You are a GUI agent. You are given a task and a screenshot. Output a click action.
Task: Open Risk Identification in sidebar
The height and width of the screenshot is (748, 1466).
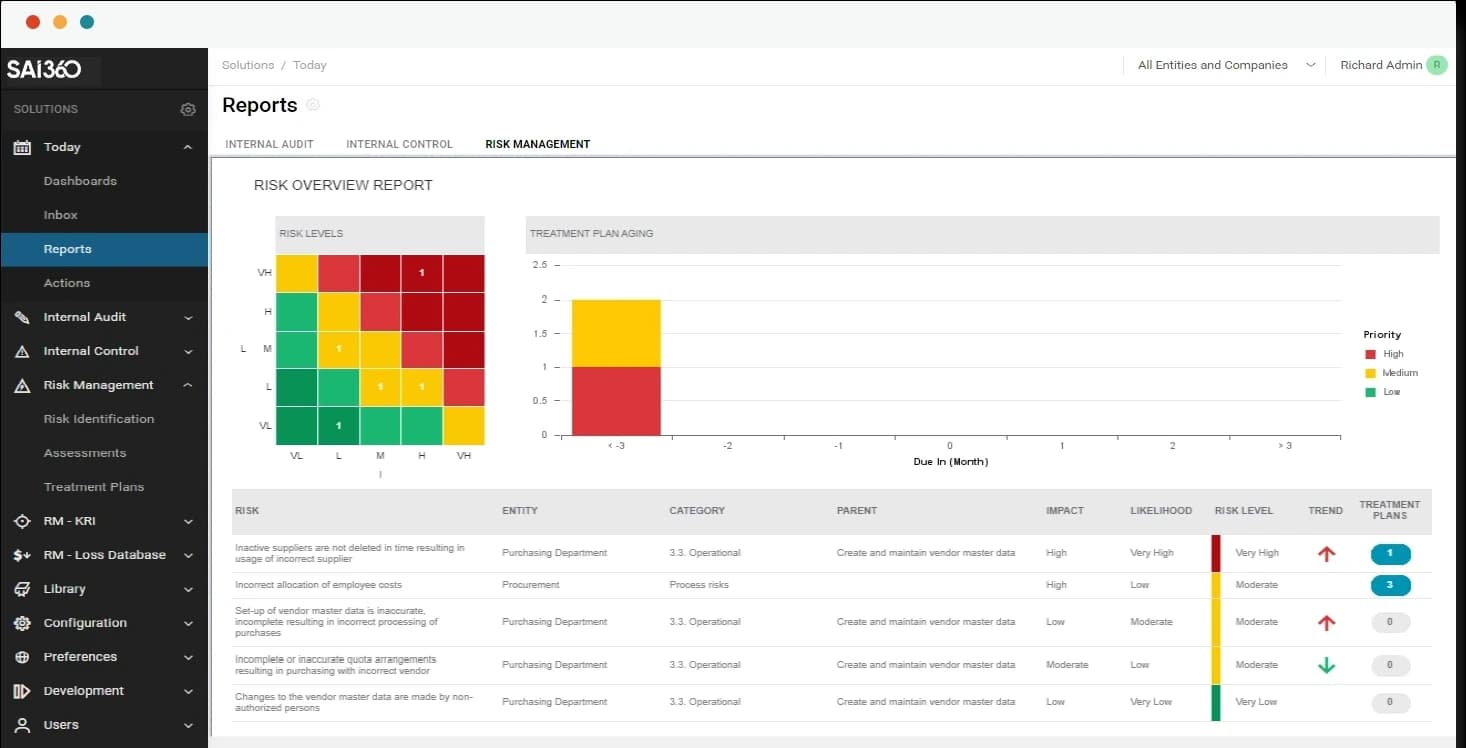tap(99, 419)
